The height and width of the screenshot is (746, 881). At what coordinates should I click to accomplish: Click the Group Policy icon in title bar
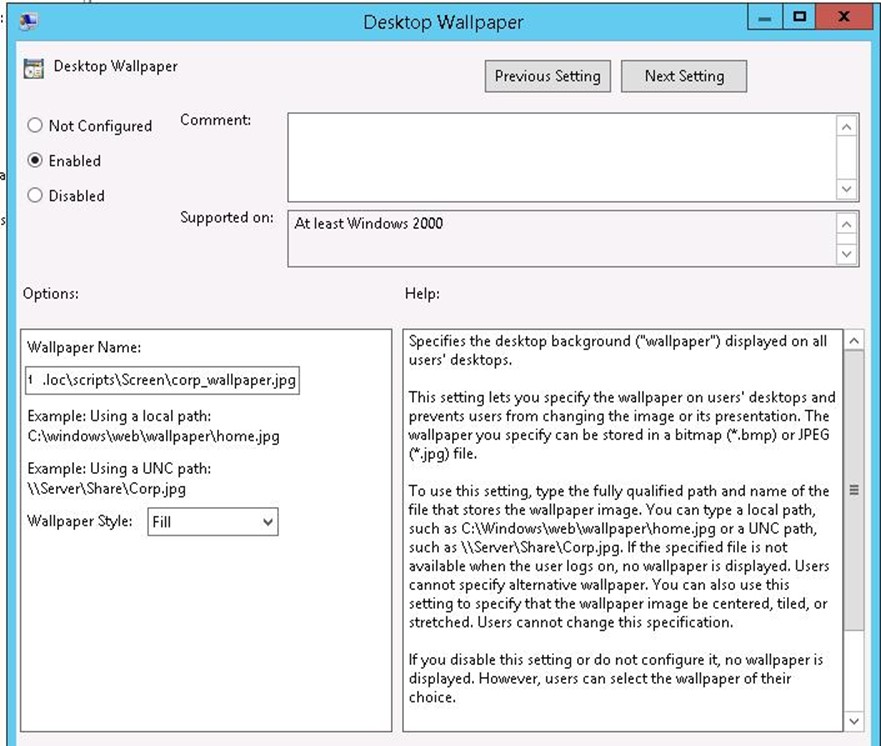(29, 21)
